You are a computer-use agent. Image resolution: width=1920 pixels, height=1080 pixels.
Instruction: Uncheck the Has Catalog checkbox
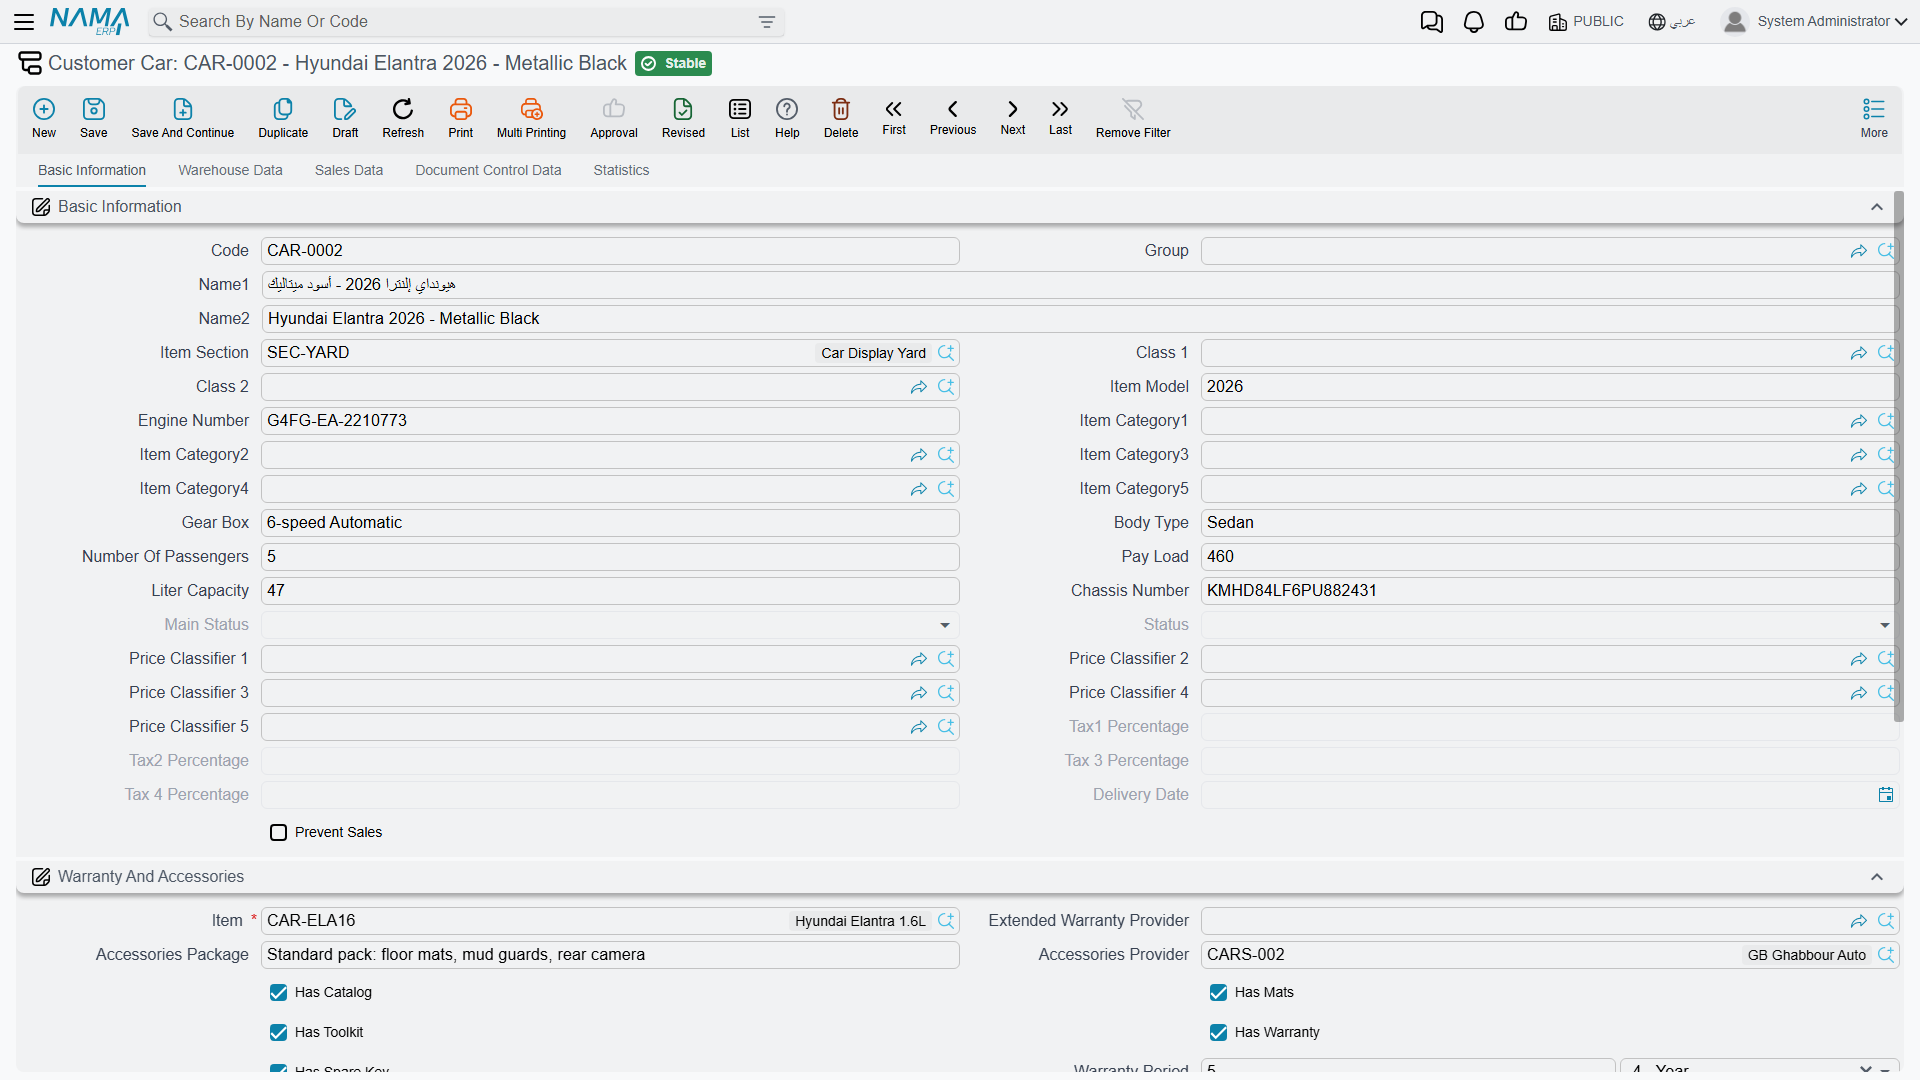point(279,993)
